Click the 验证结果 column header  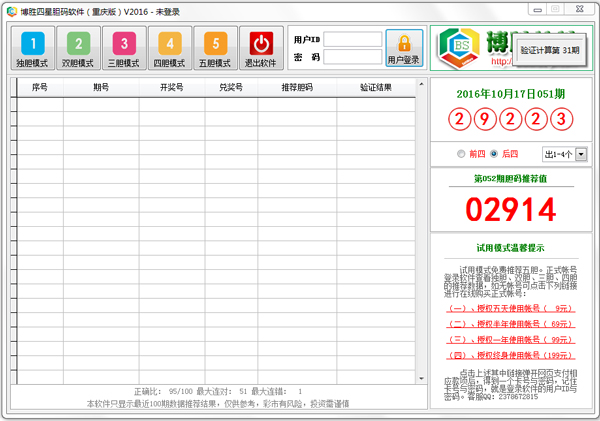tap(376, 87)
